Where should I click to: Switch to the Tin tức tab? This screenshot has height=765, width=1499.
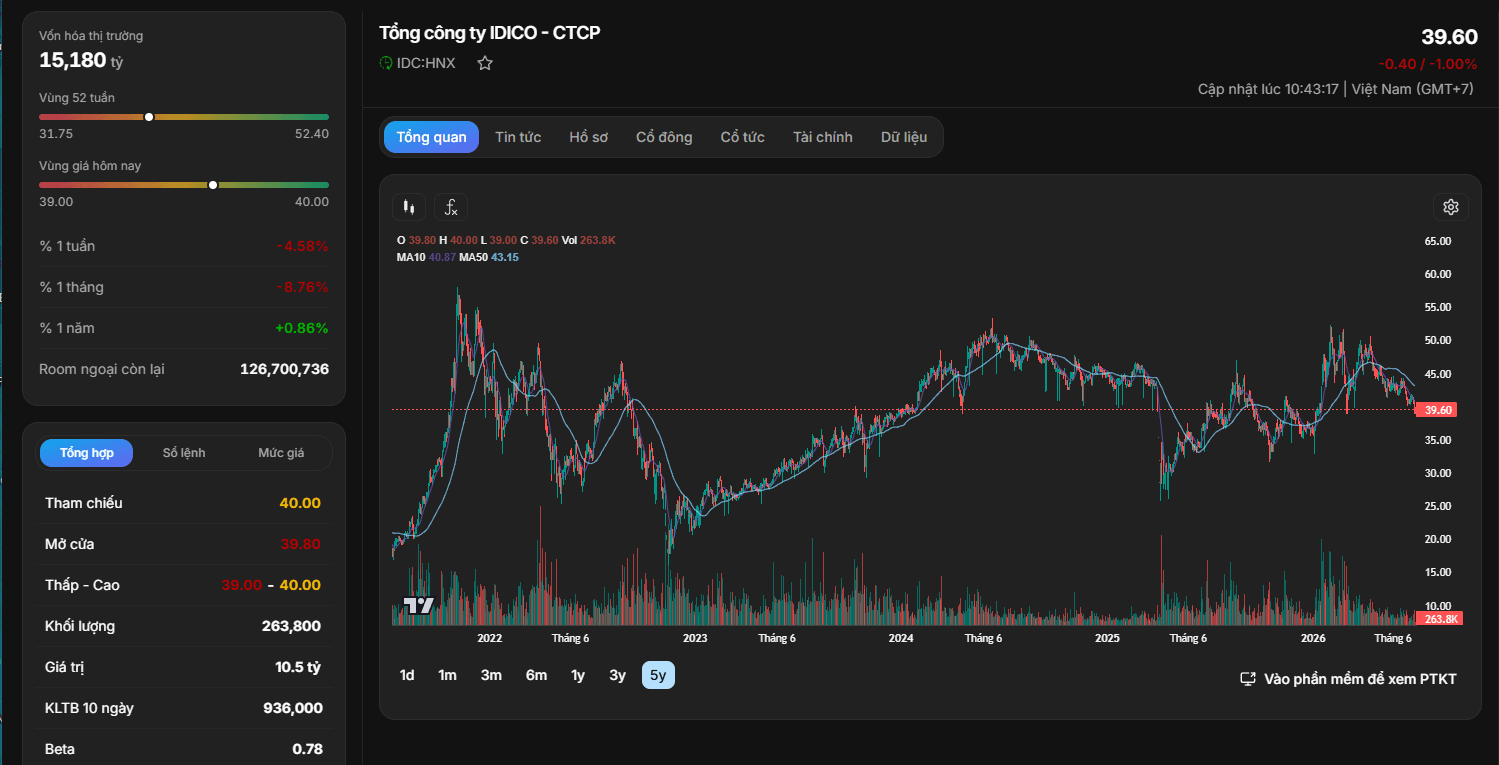[518, 137]
